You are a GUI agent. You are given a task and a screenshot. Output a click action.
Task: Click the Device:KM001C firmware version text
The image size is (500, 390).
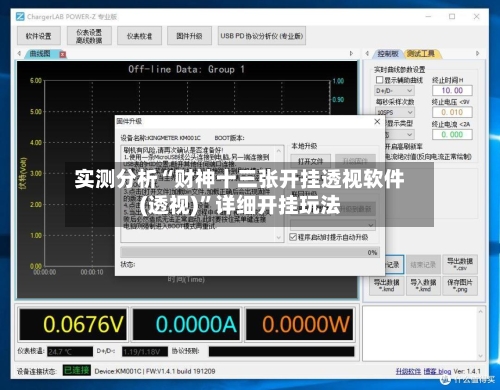point(155,371)
